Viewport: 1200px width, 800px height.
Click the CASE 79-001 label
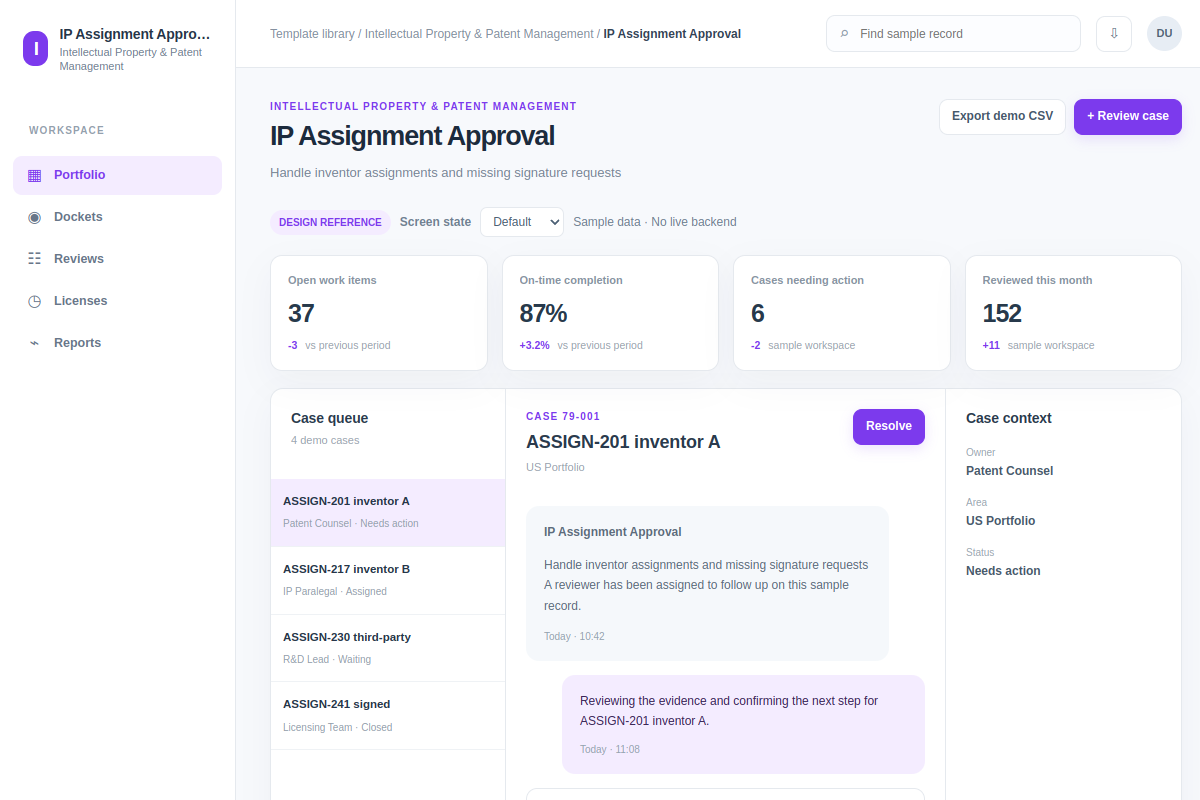click(x=563, y=417)
